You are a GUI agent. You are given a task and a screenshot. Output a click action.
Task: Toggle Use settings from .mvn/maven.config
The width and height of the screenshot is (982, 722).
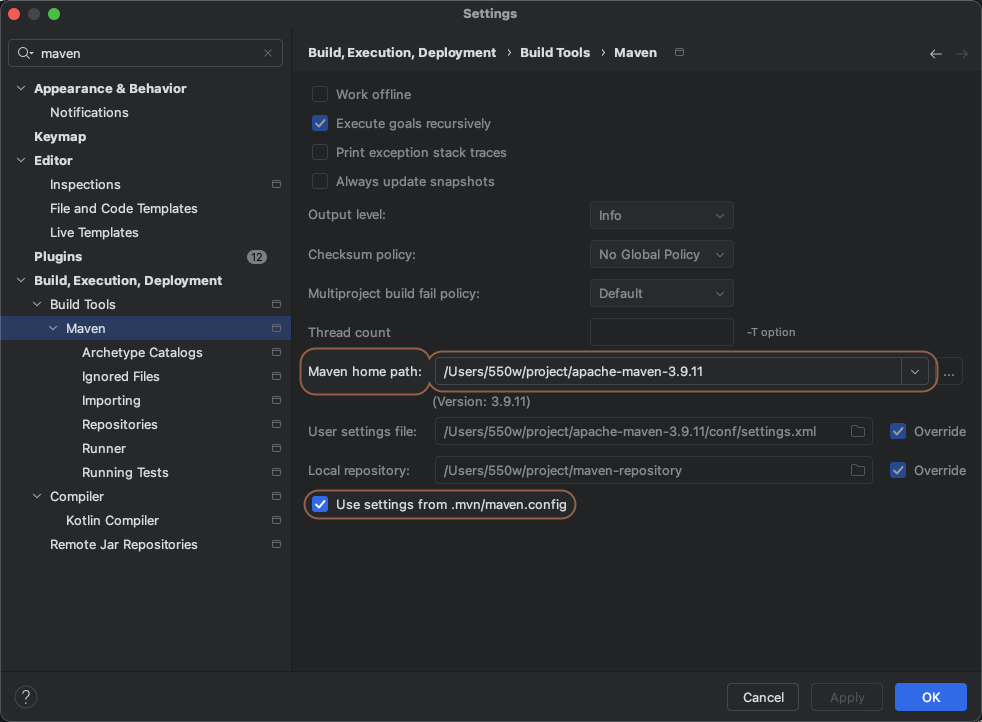click(320, 504)
